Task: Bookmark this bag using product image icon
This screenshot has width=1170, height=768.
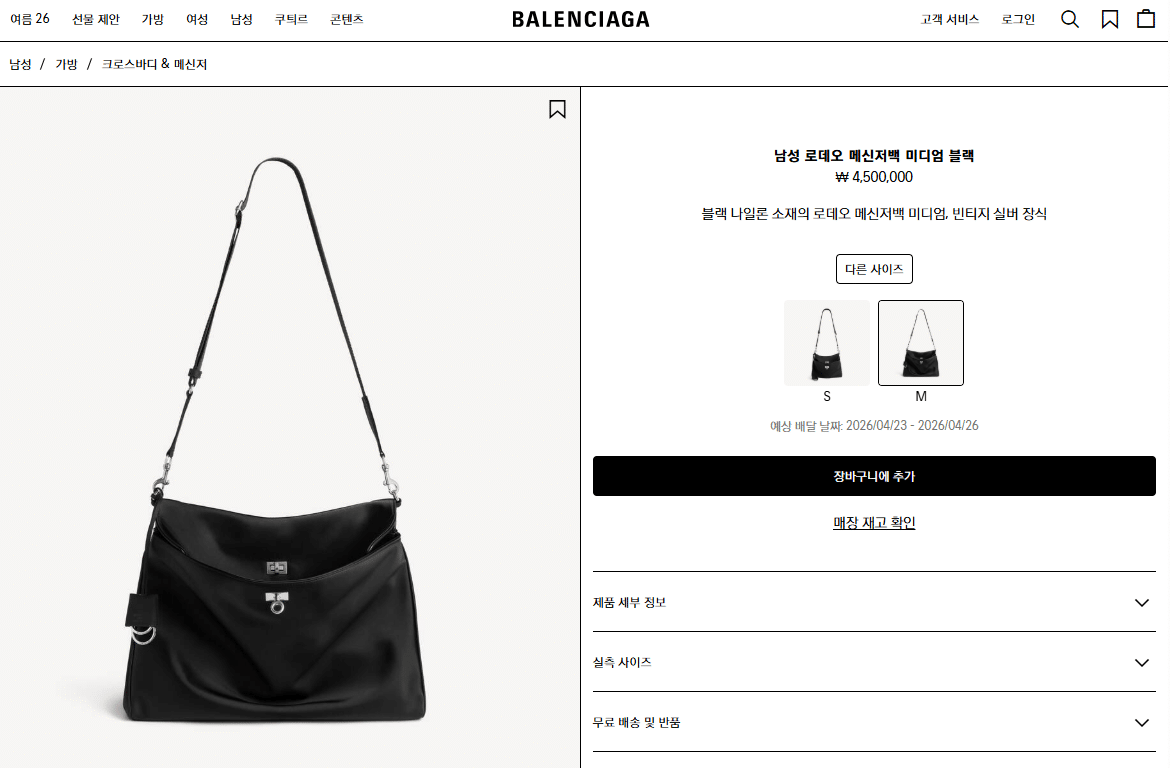Action: click(557, 110)
